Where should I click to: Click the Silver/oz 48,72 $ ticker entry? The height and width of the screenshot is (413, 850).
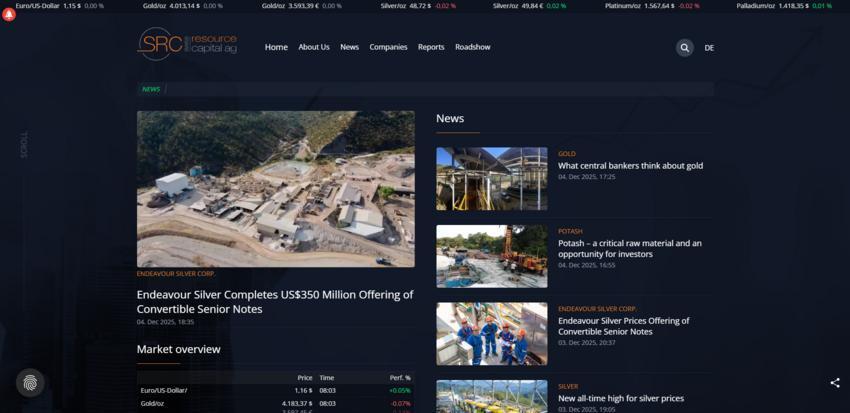click(418, 6)
